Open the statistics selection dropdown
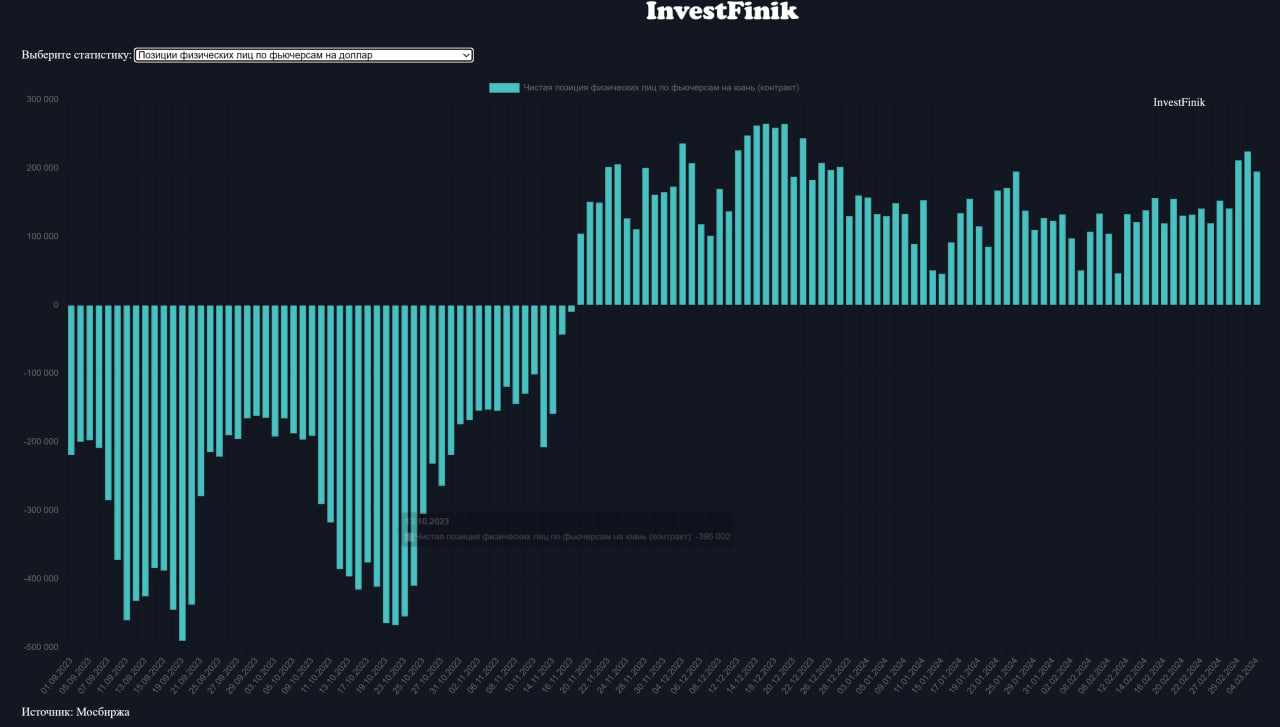 [x=303, y=55]
